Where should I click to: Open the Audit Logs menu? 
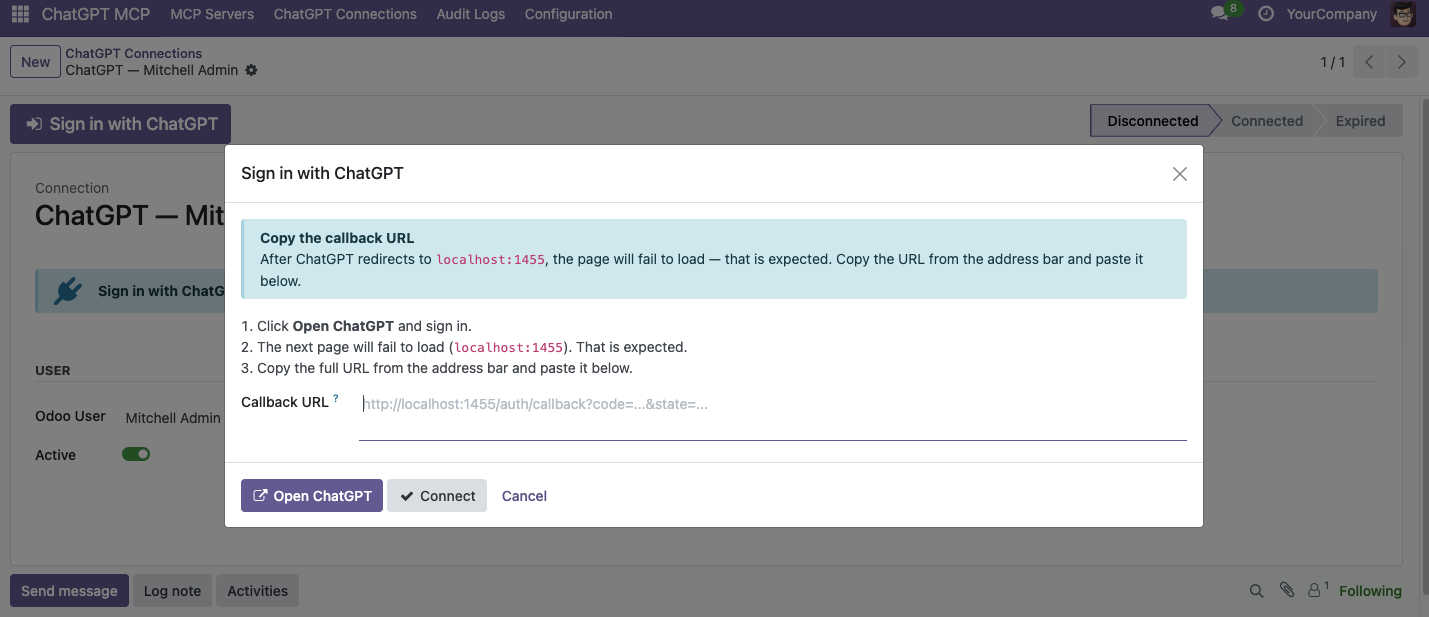point(471,14)
